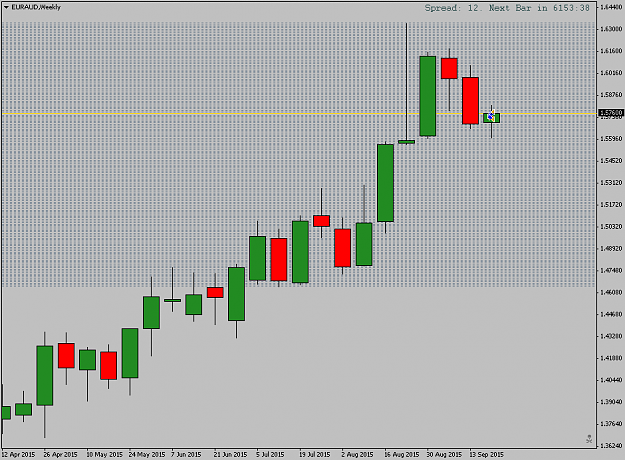Click the 26 Apr 2015 date label
This screenshot has height=460, width=625.
[61, 454]
